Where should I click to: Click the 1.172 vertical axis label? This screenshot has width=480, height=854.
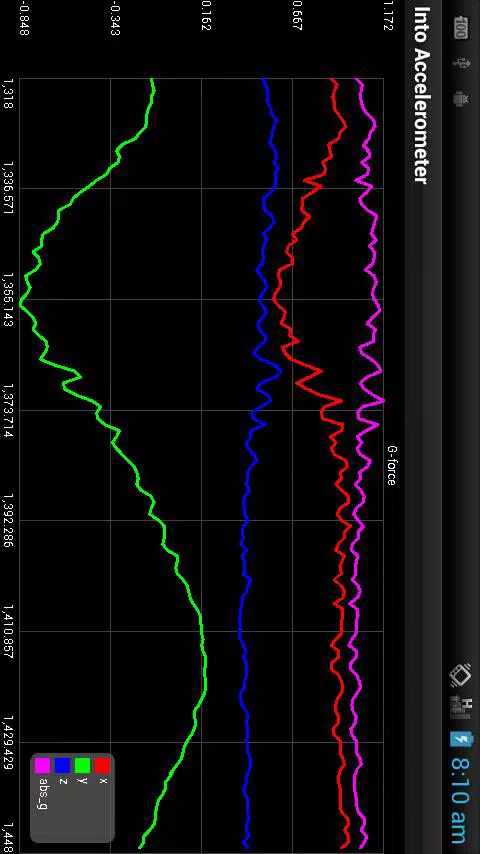388,15
